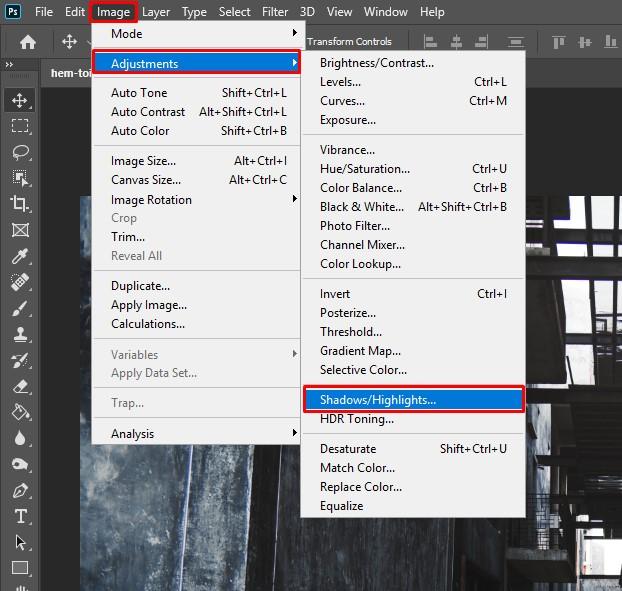622x591 pixels.
Task: Select the Rectangular Marquee tool
Action: (x=20, y=125)
